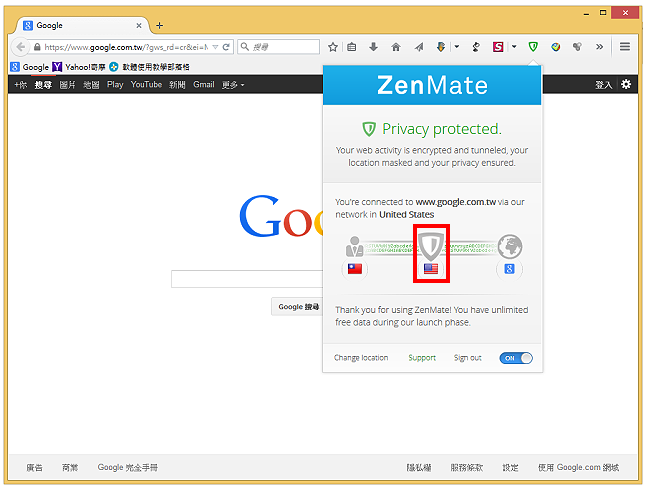The height and width of the screenshot is (492, 653).
Task: Expand the orange shield icon dropdown arrow
Action: coord(457,47)
